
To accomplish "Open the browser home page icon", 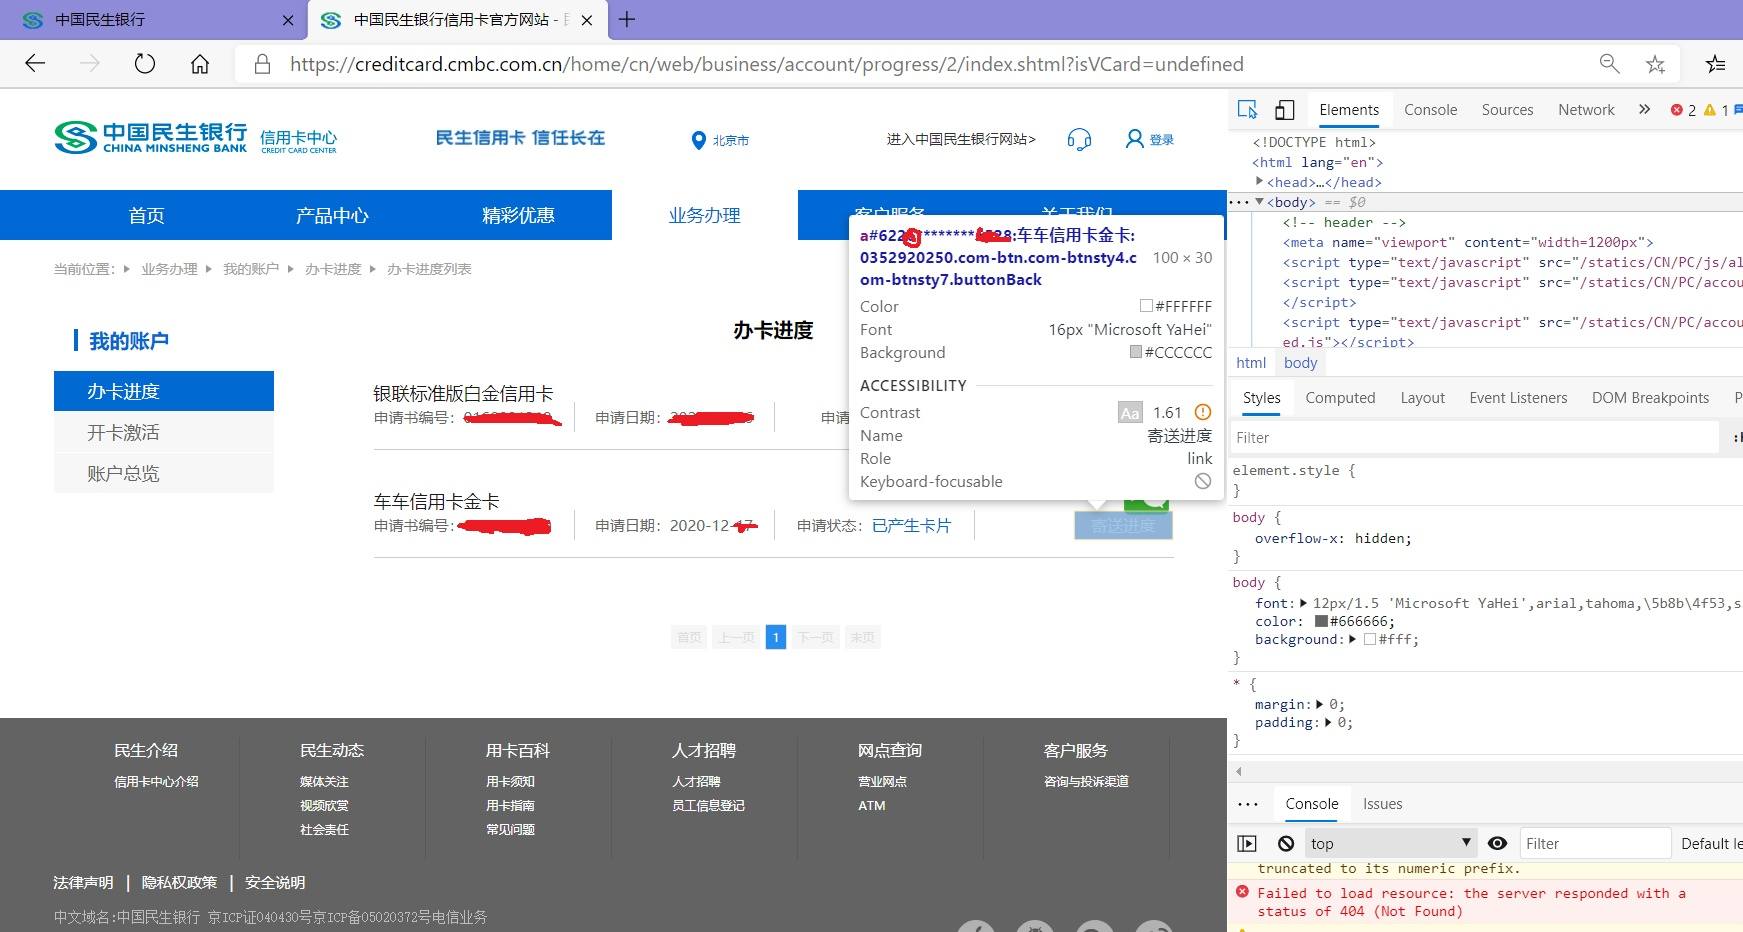I will point(200,64).
